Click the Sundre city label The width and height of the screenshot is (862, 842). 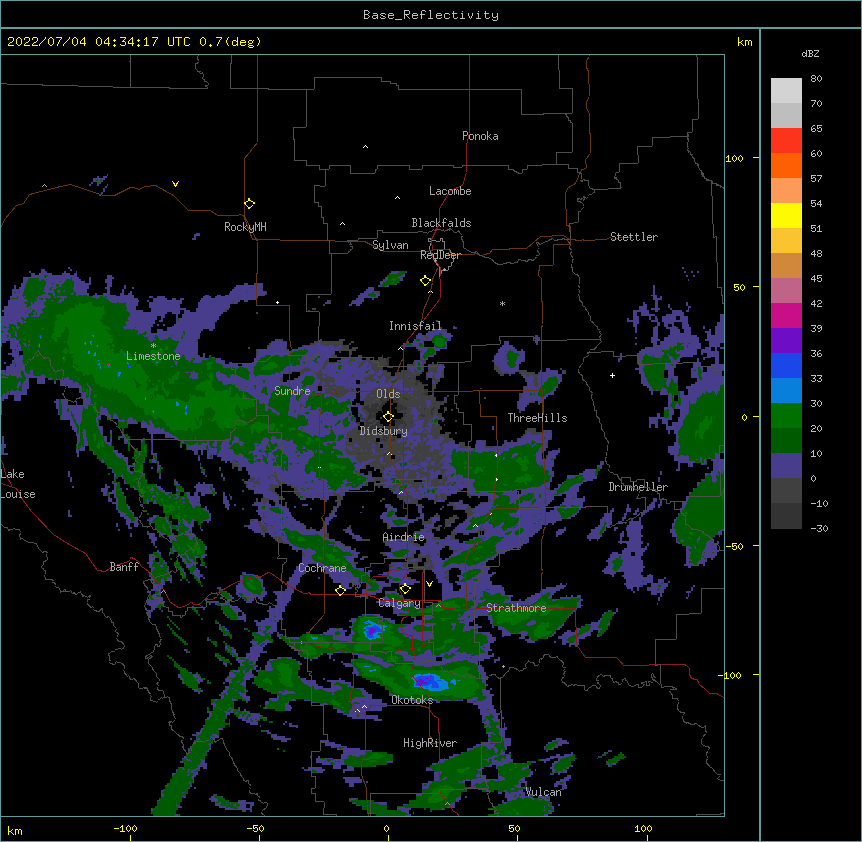292,391
